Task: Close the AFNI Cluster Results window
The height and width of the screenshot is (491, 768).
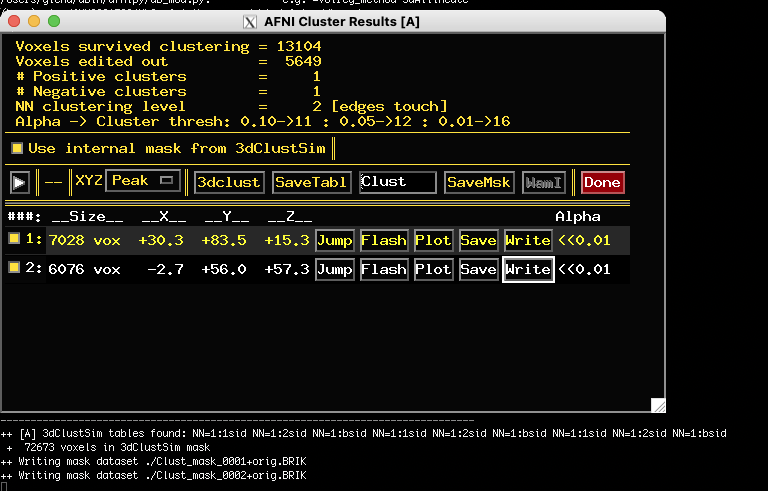Action: coord(14,21)
